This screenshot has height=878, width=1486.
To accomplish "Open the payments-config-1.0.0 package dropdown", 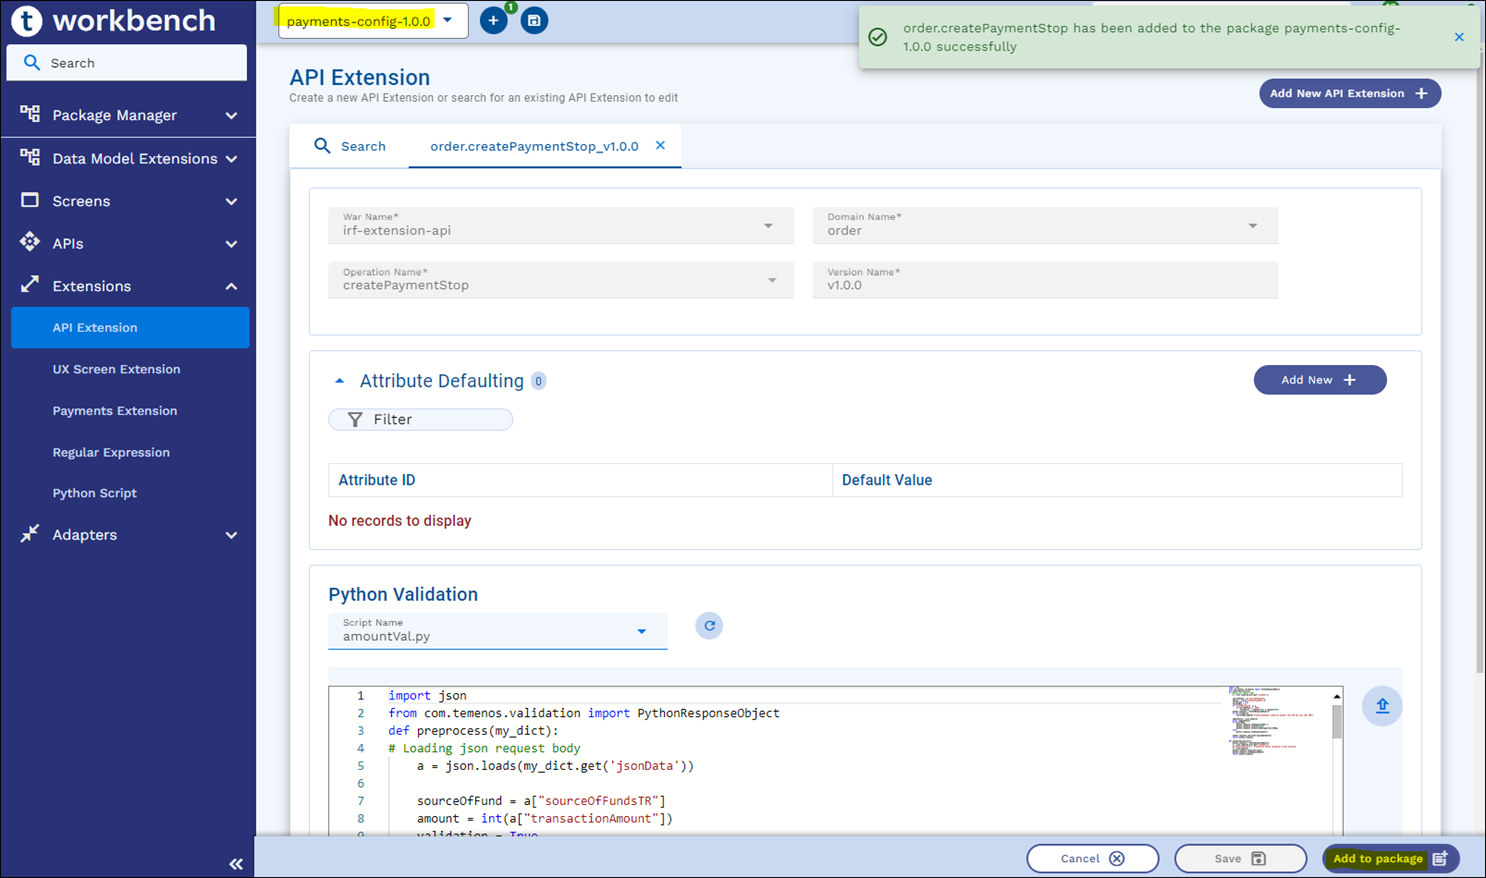I will pos(447,21).
